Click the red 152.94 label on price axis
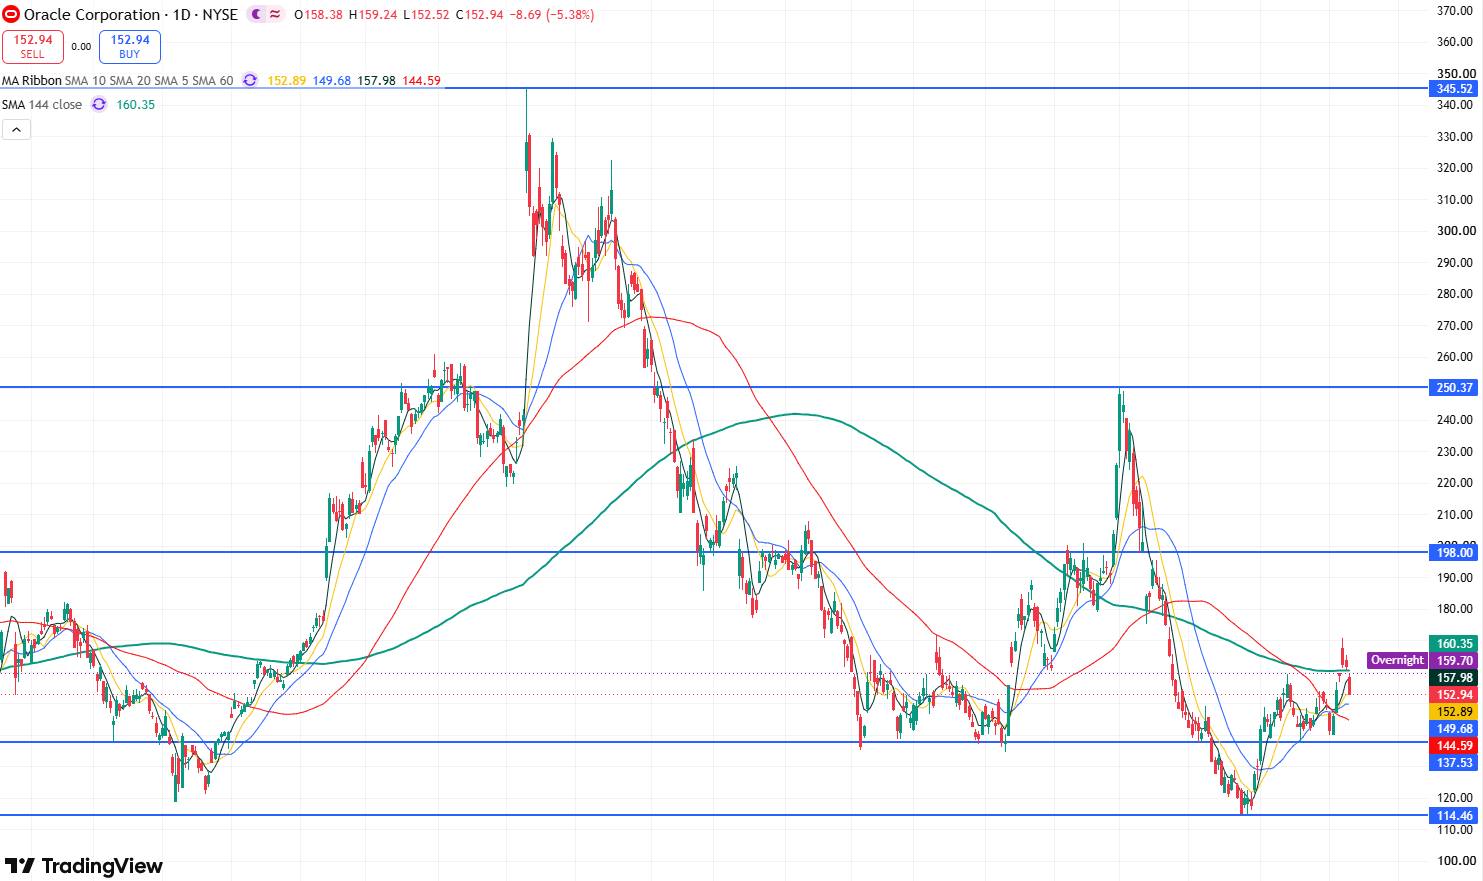This screenshot has width=1483, height=881. click(1454, 695)
